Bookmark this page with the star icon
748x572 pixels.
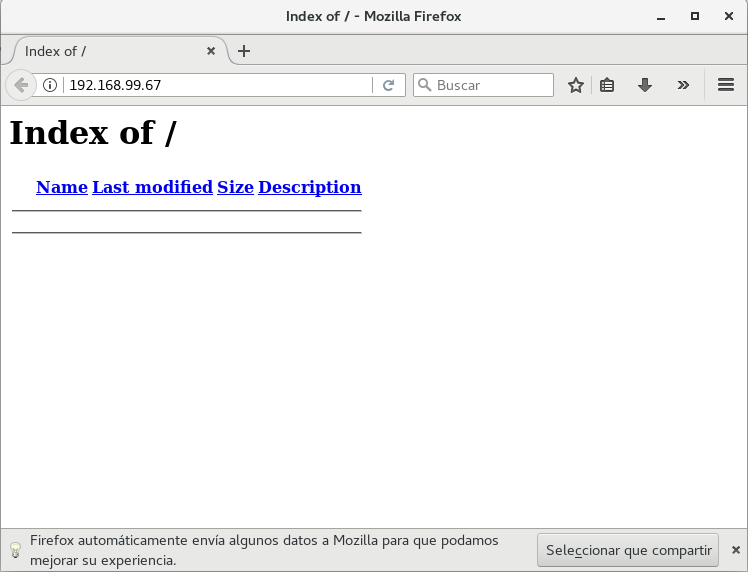point(576,86)
